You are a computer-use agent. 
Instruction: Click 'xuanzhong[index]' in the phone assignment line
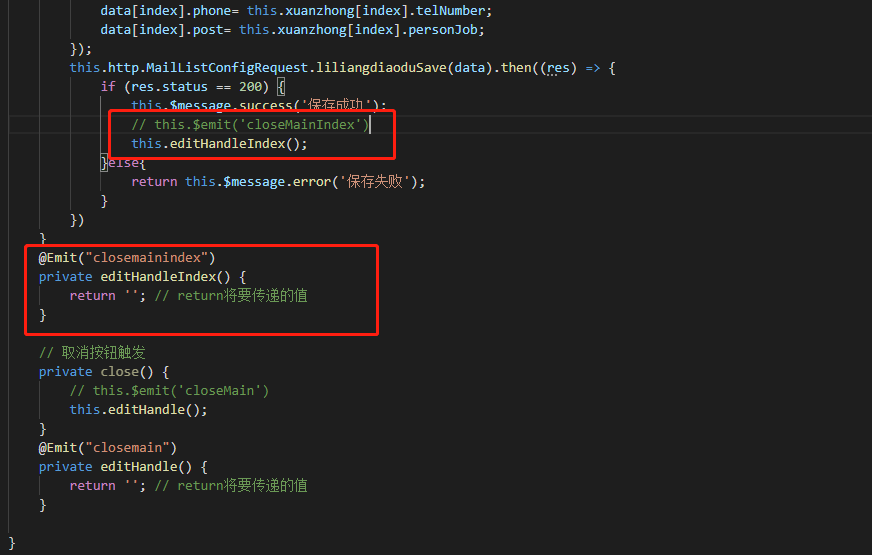coord(346,11)
